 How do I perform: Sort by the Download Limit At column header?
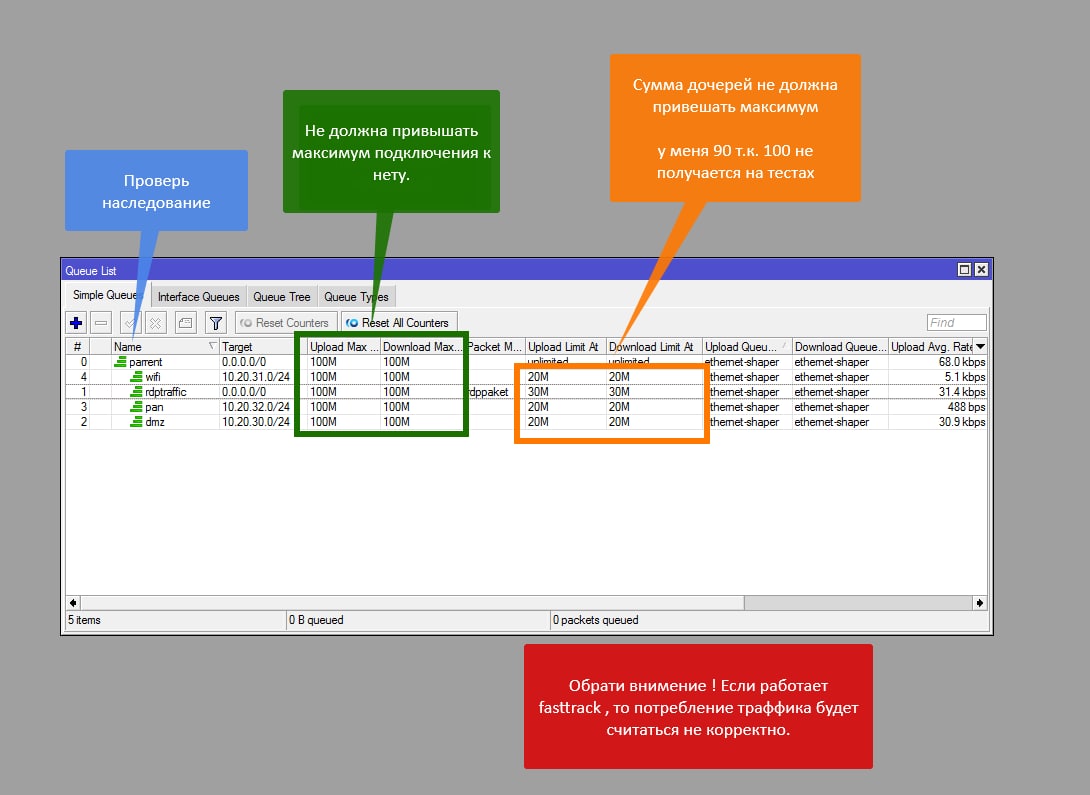click(654, 346)
